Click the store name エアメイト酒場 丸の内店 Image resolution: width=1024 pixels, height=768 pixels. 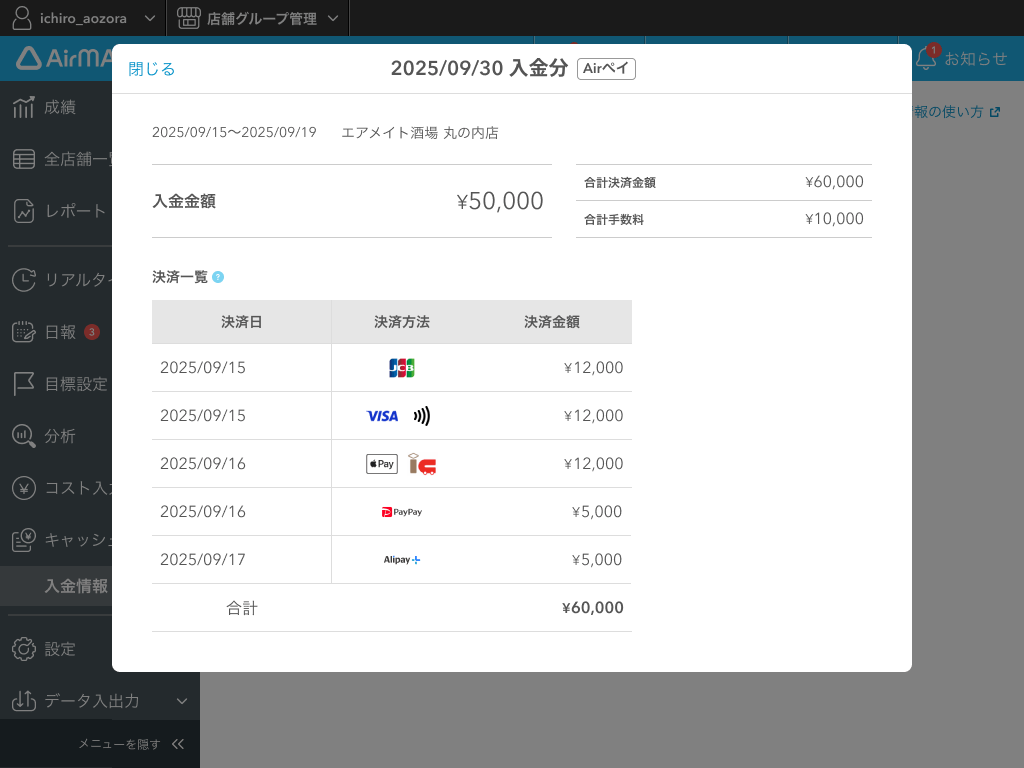coord(420,133)
